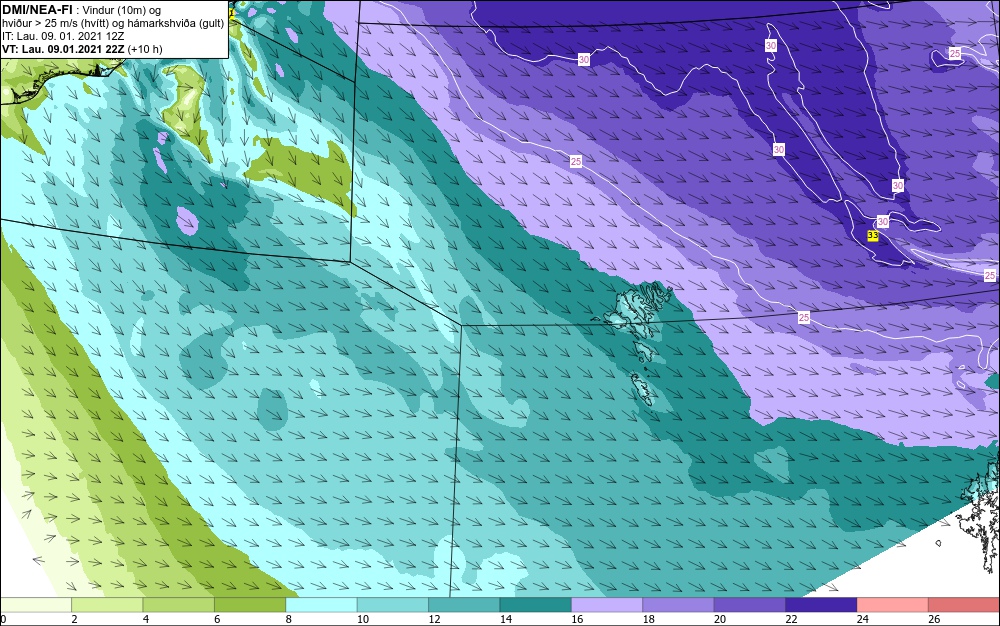Click the 12–14 m/s teal legend swatch
Image resolution: width=1000 pixels, height=626 pixels.
[464, 605]
